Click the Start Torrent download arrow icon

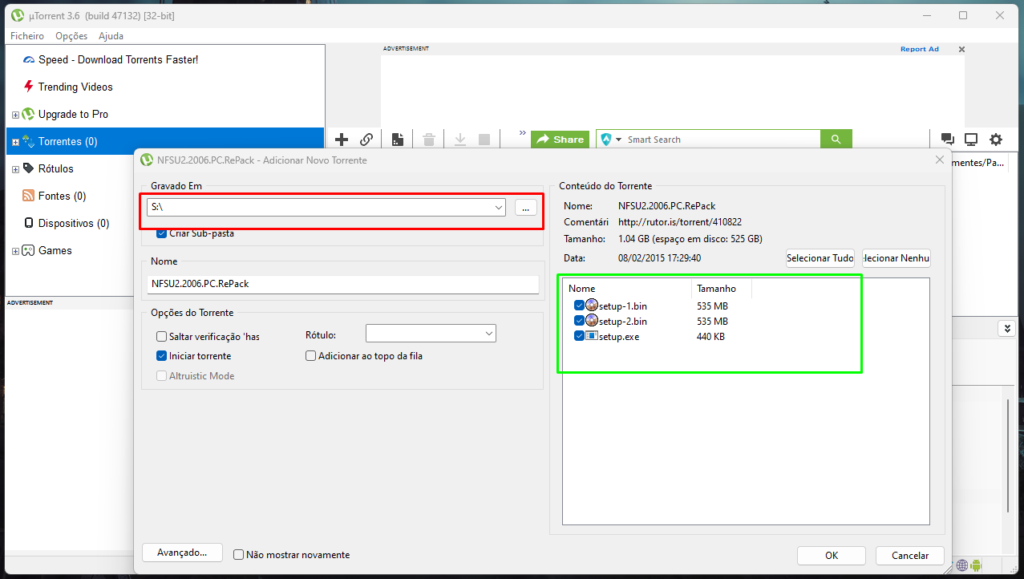[x=460, y=139]
